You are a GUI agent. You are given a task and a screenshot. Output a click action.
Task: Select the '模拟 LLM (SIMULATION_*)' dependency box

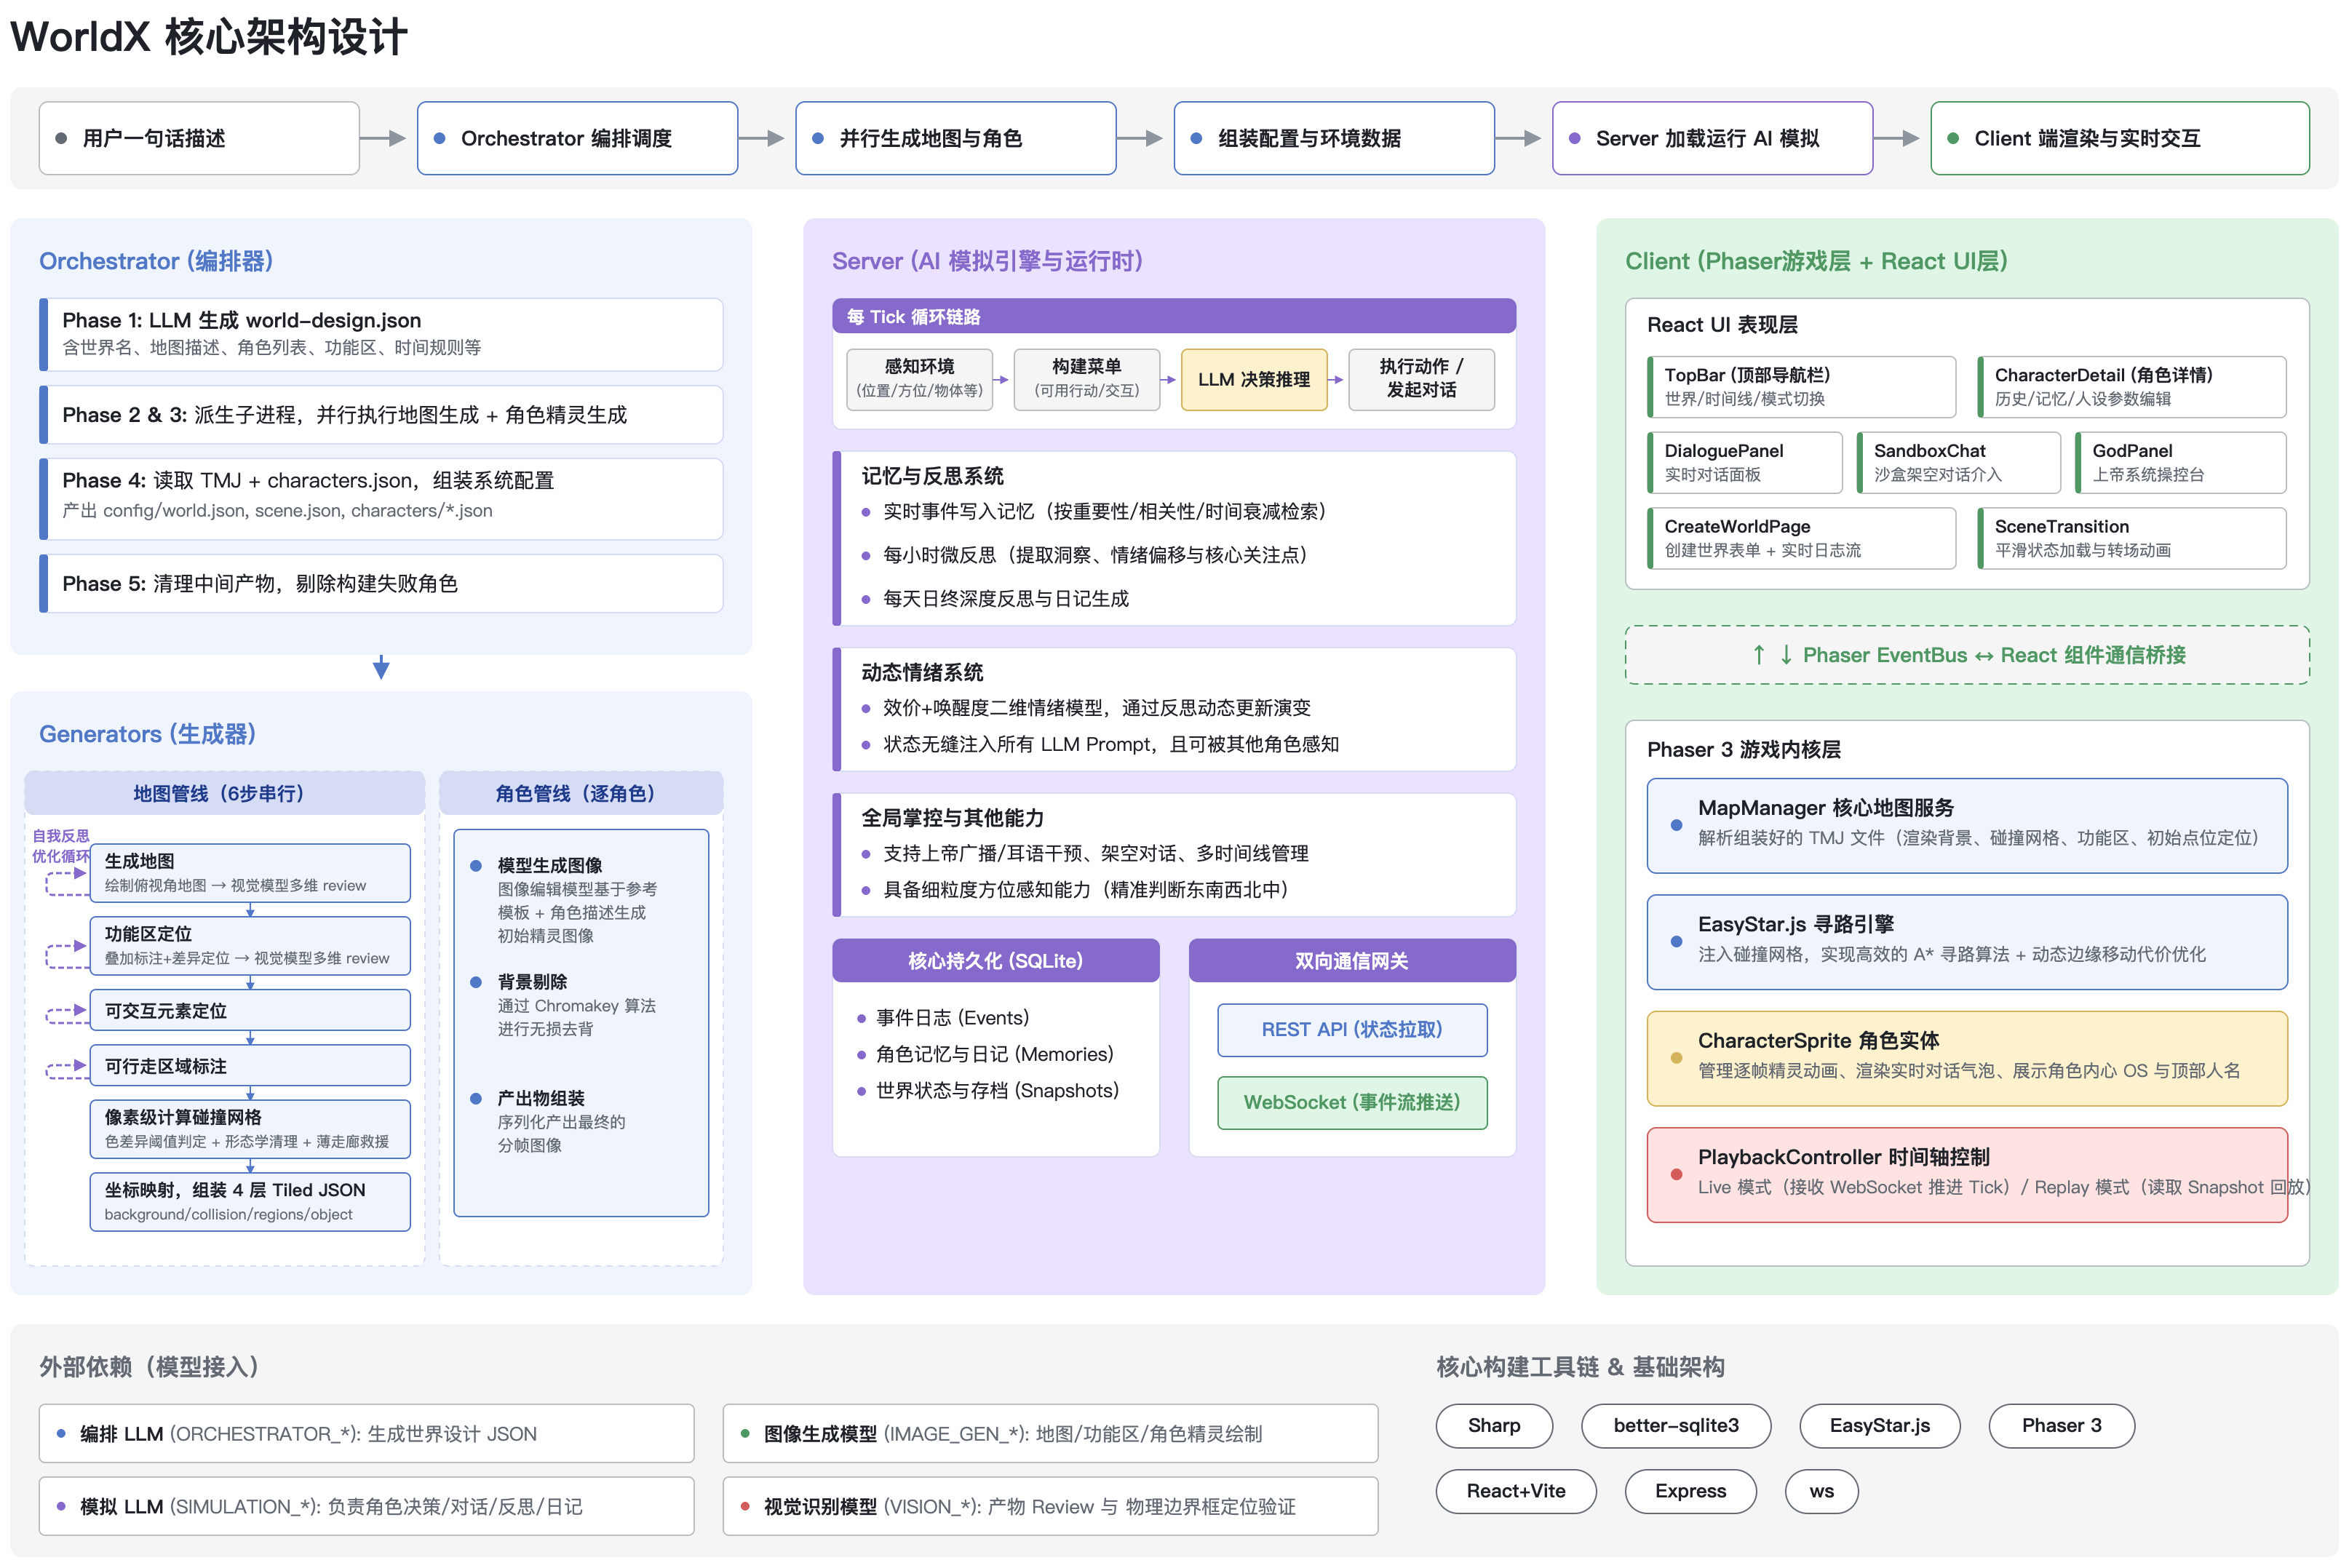[366, 1506]
